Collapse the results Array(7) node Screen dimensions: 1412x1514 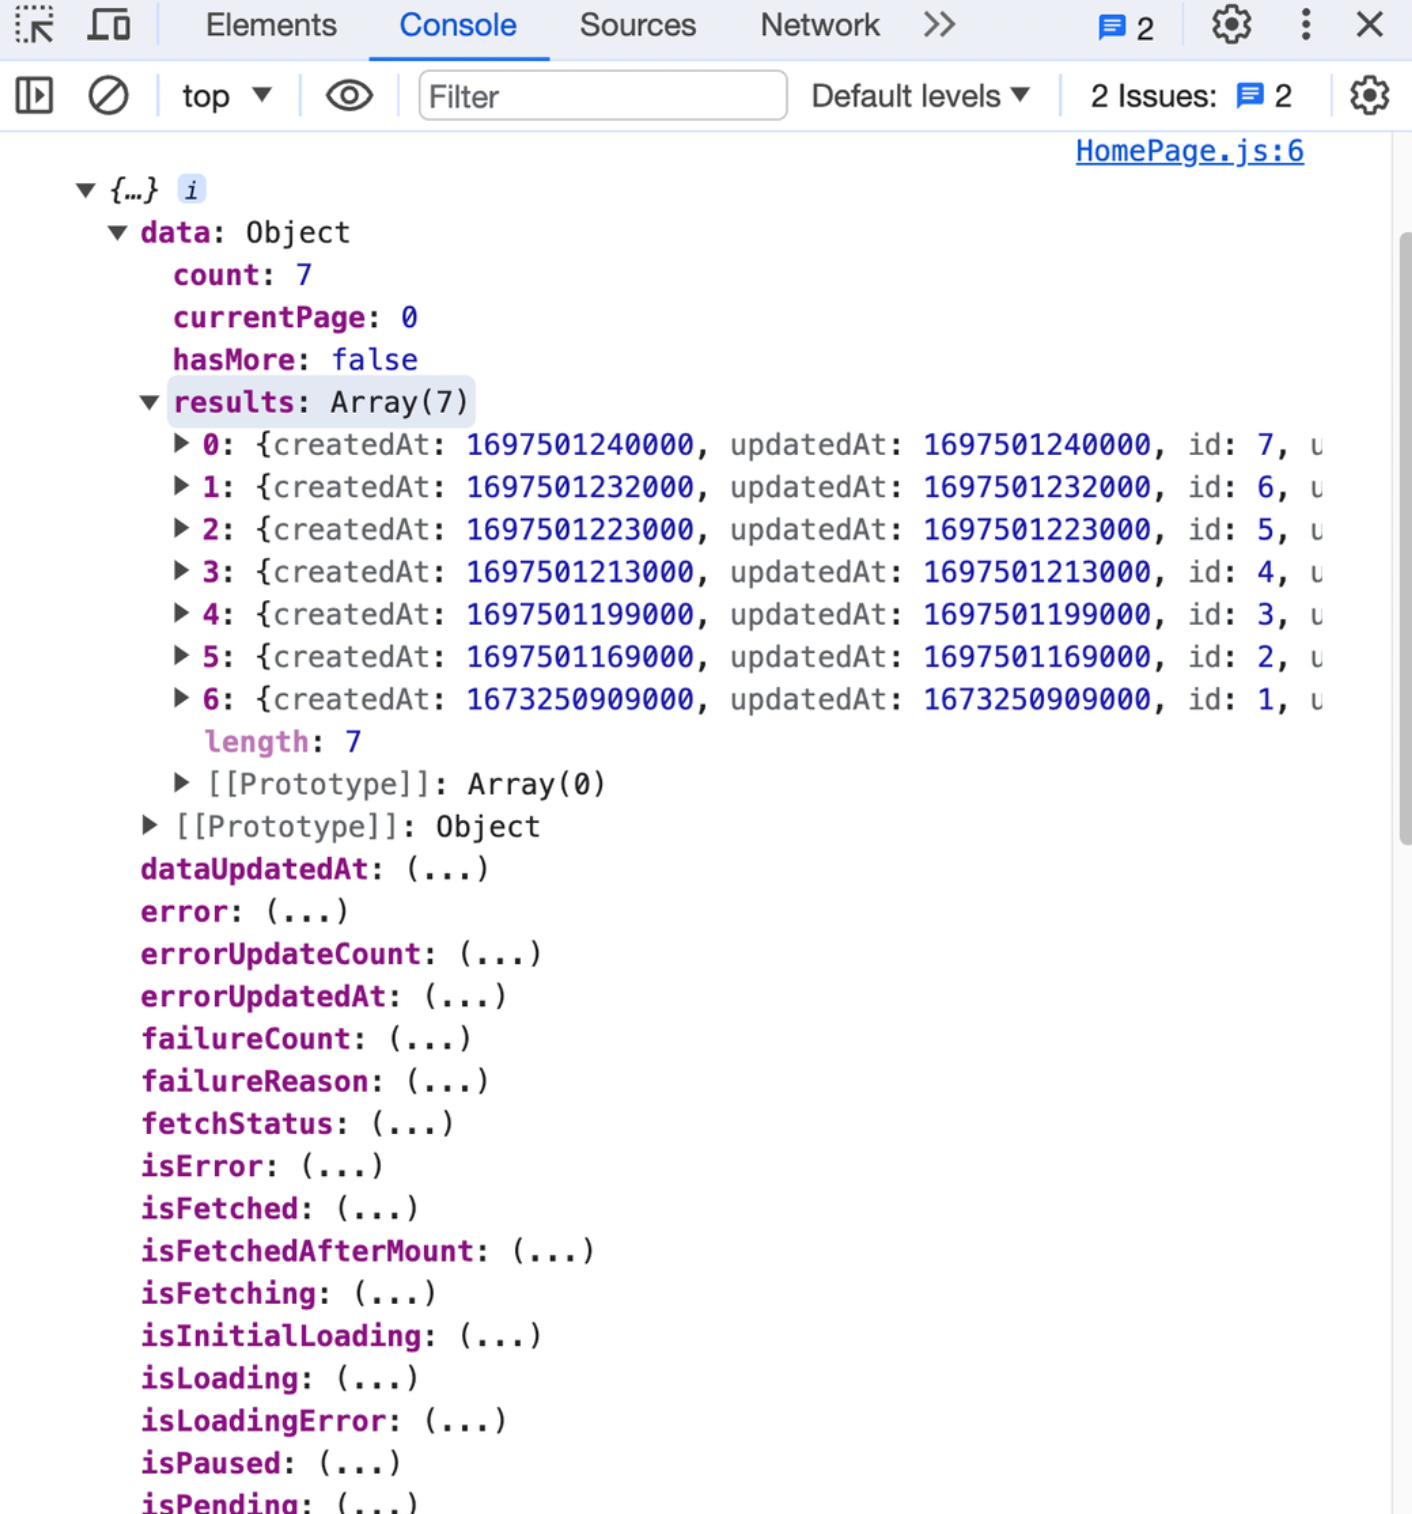150,403
